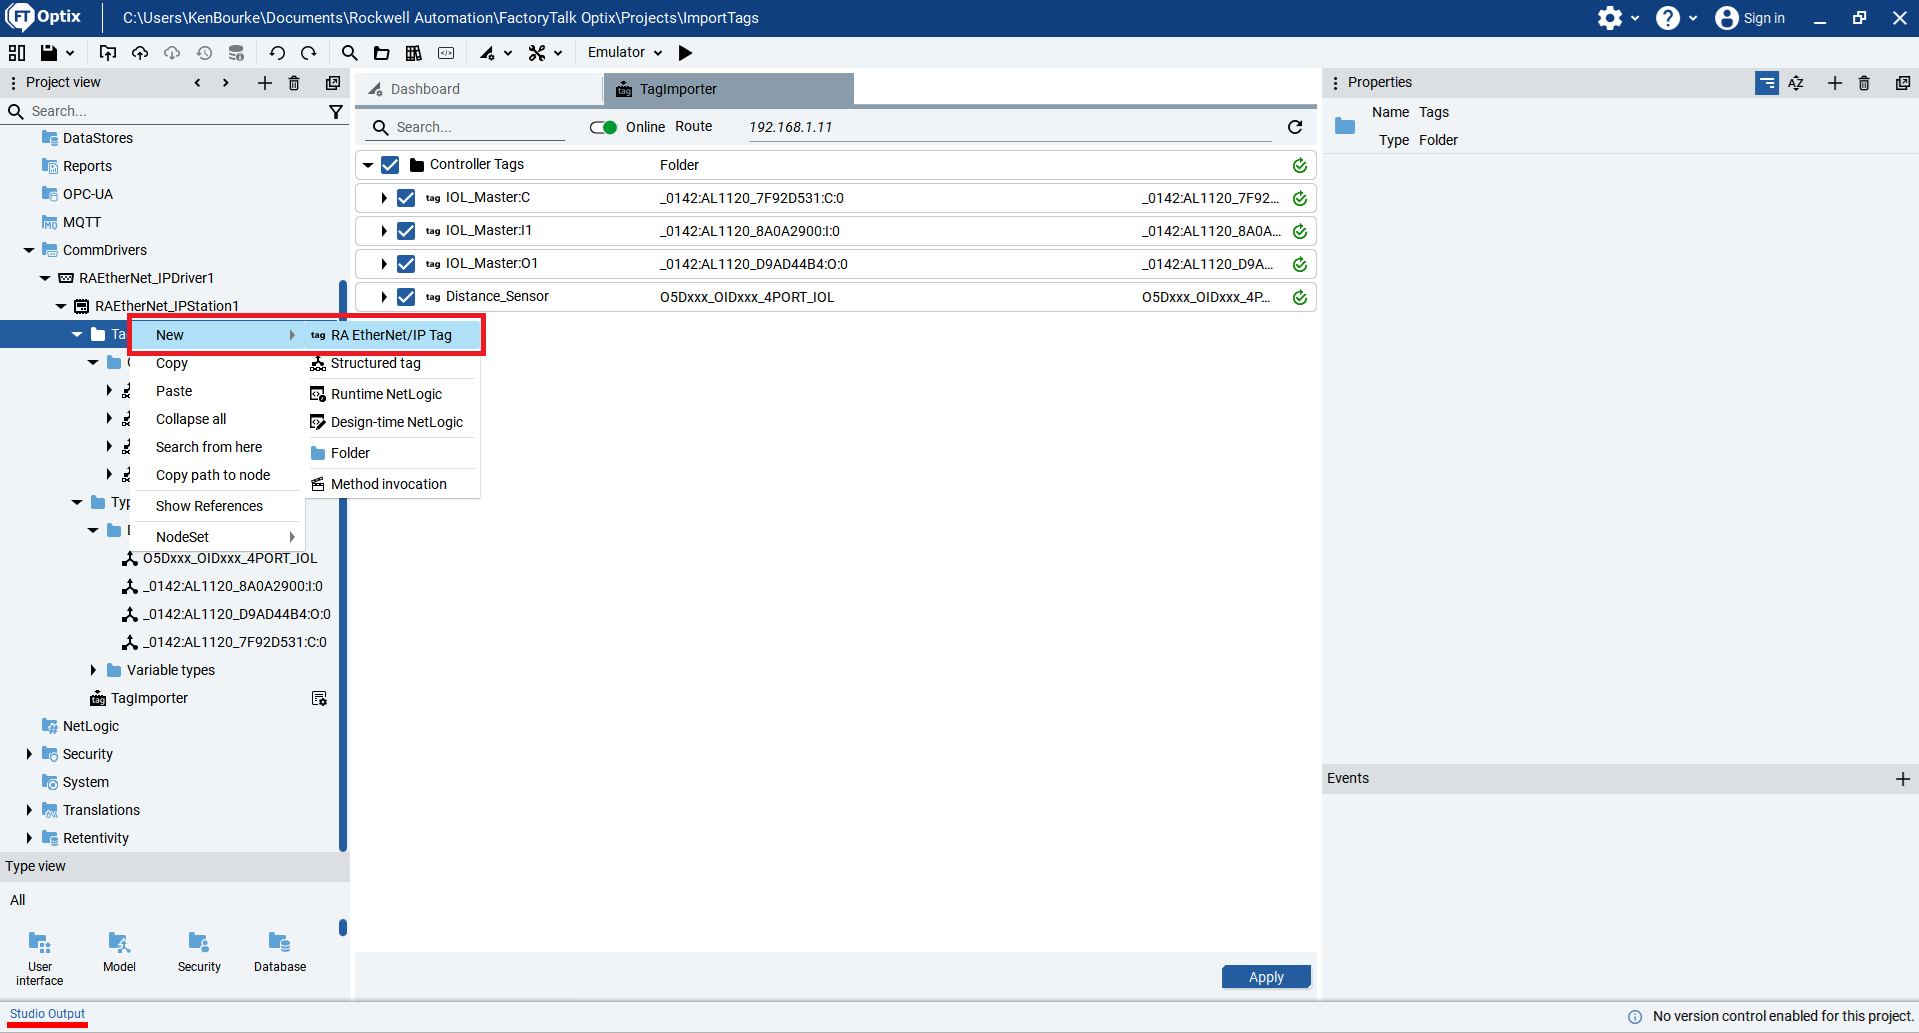Click the Apply button
1919x1033 pixels.
coord(1266,977)
